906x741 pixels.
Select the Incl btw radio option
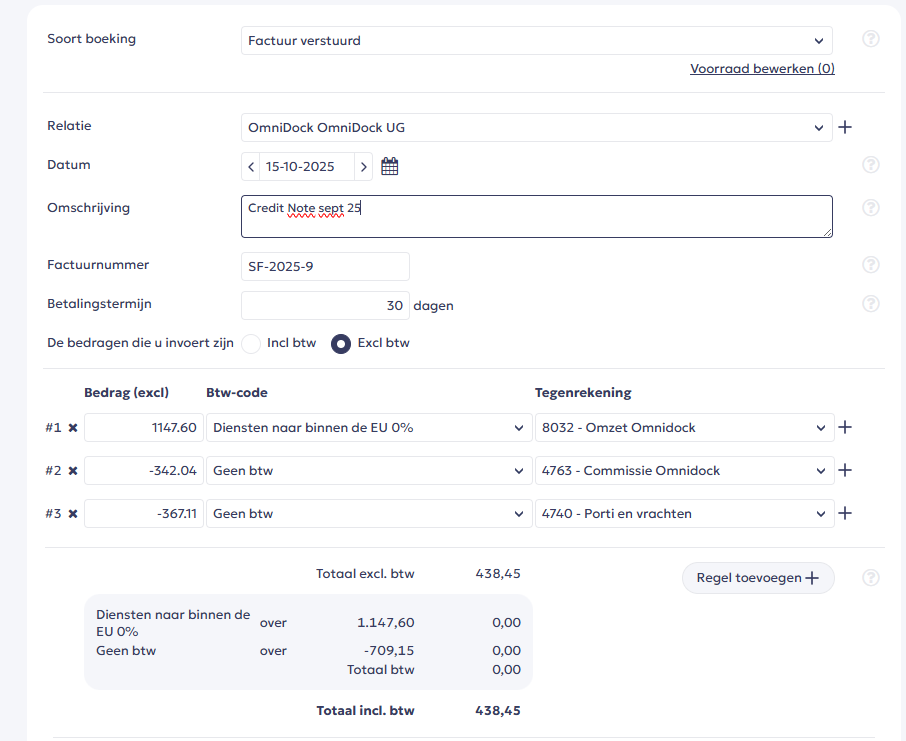(x=252, y=343)
